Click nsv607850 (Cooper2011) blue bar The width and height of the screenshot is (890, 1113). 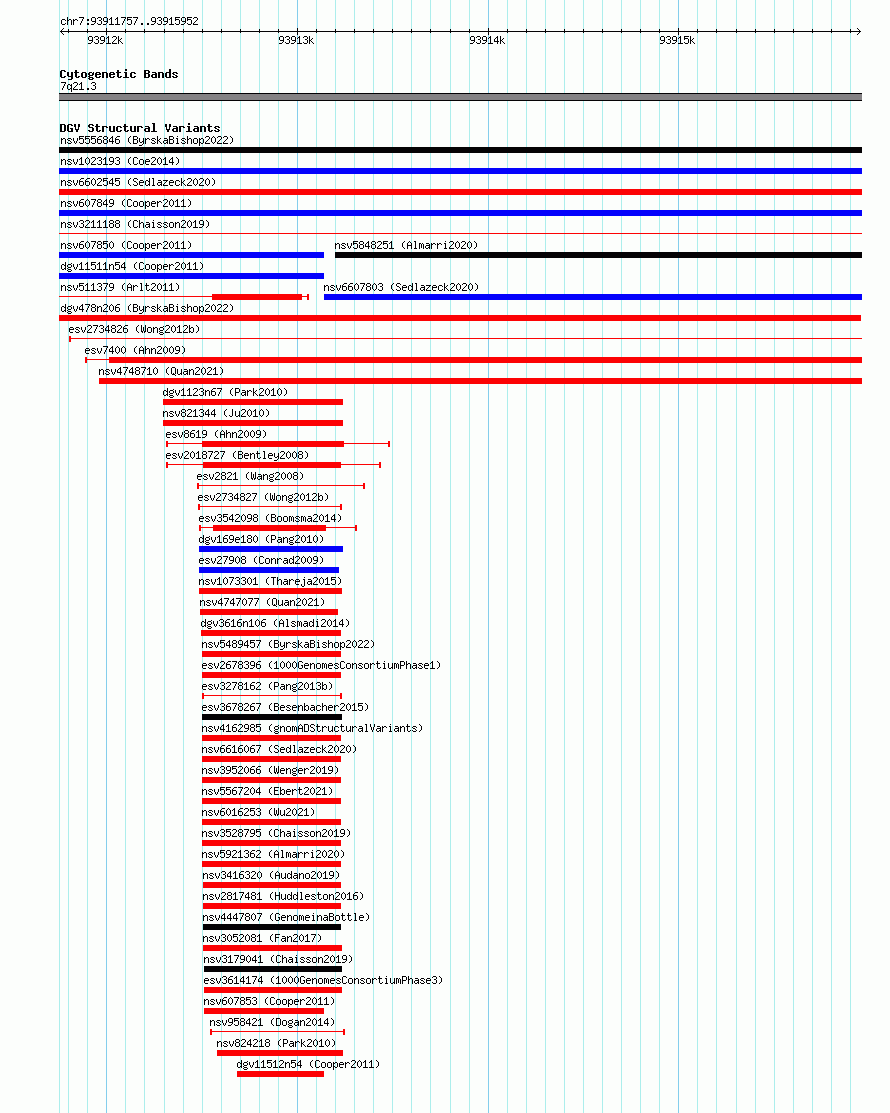click(192, 255)
